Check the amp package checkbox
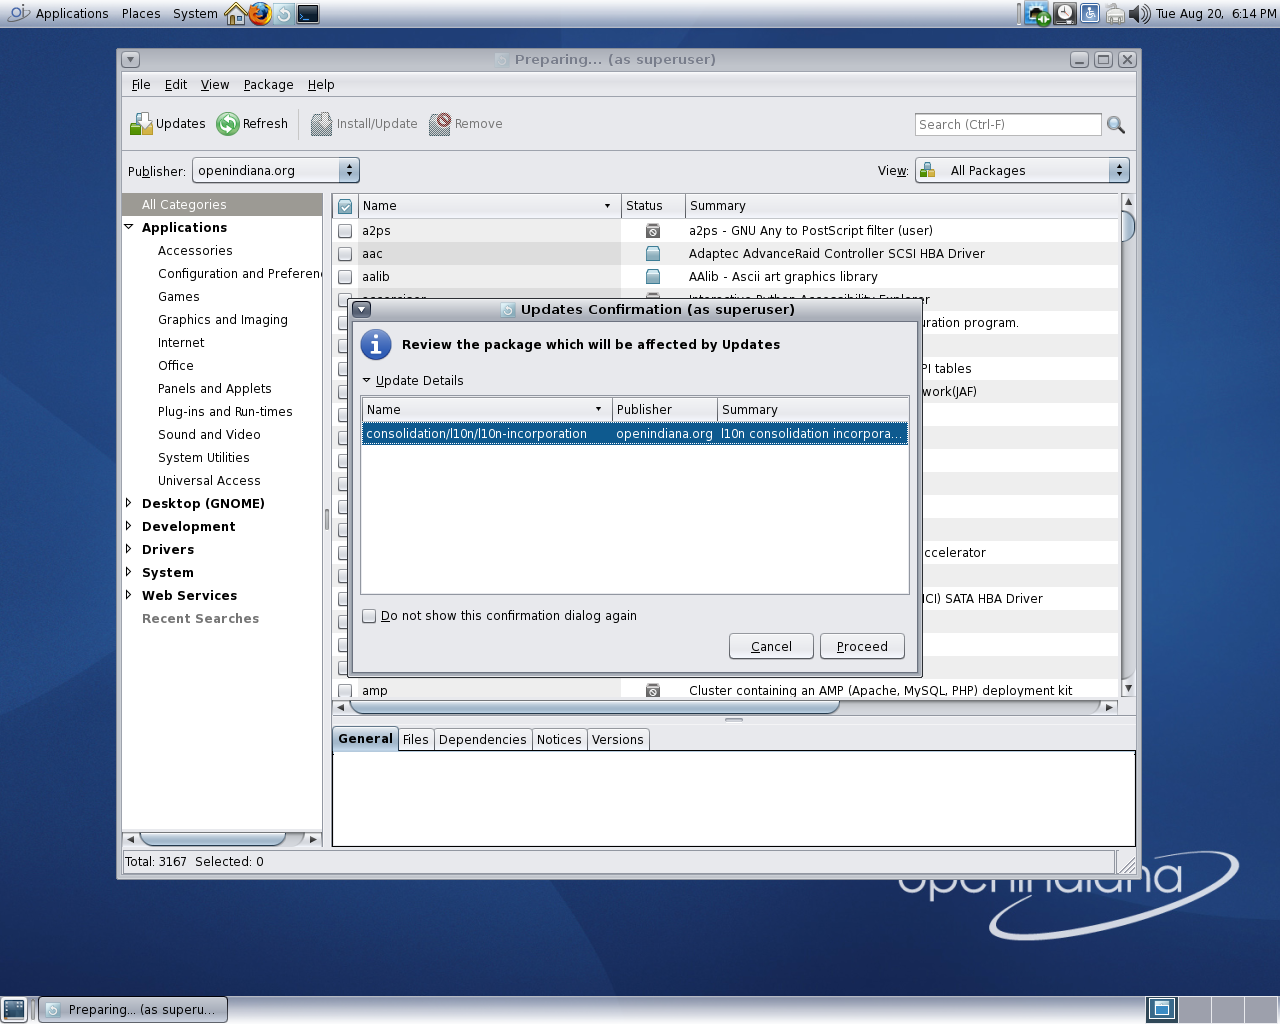The width and height of the screenshot is (1280, 1024). [x=345, y=691]
